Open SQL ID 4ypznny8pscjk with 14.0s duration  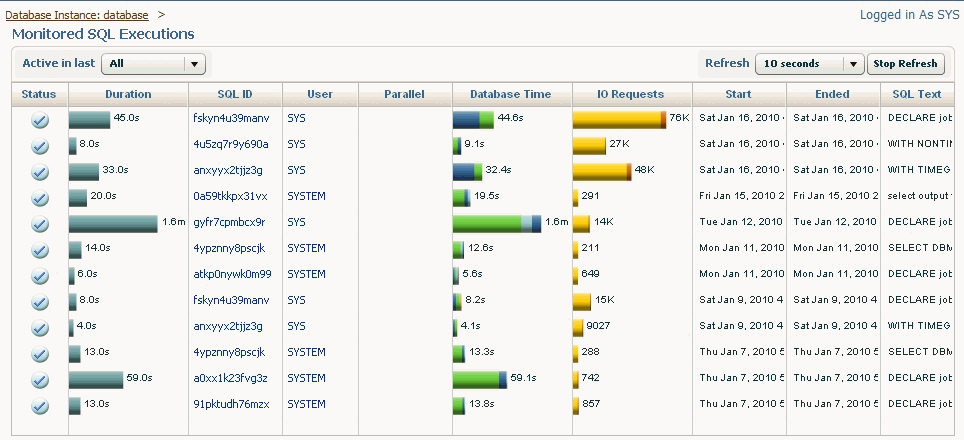229,248
